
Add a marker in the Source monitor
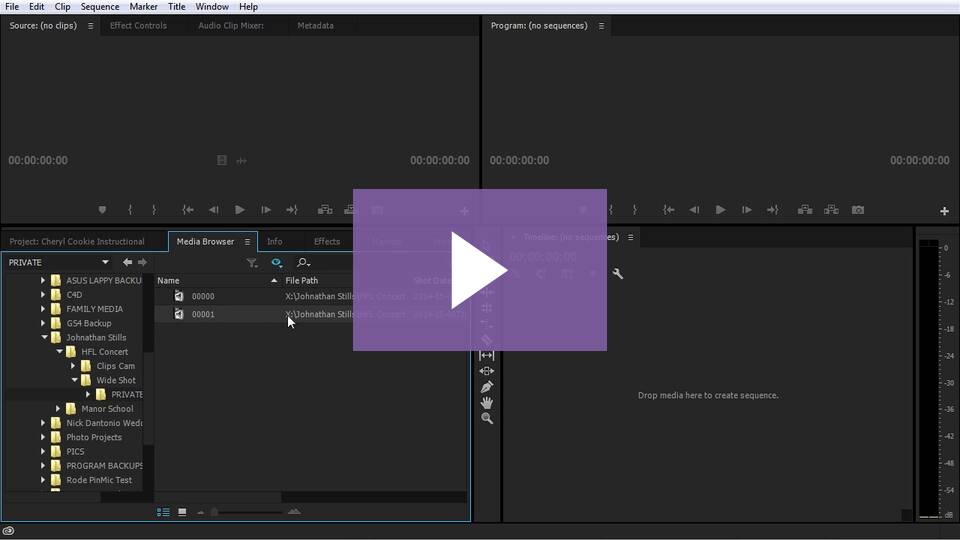pos(102,210)
